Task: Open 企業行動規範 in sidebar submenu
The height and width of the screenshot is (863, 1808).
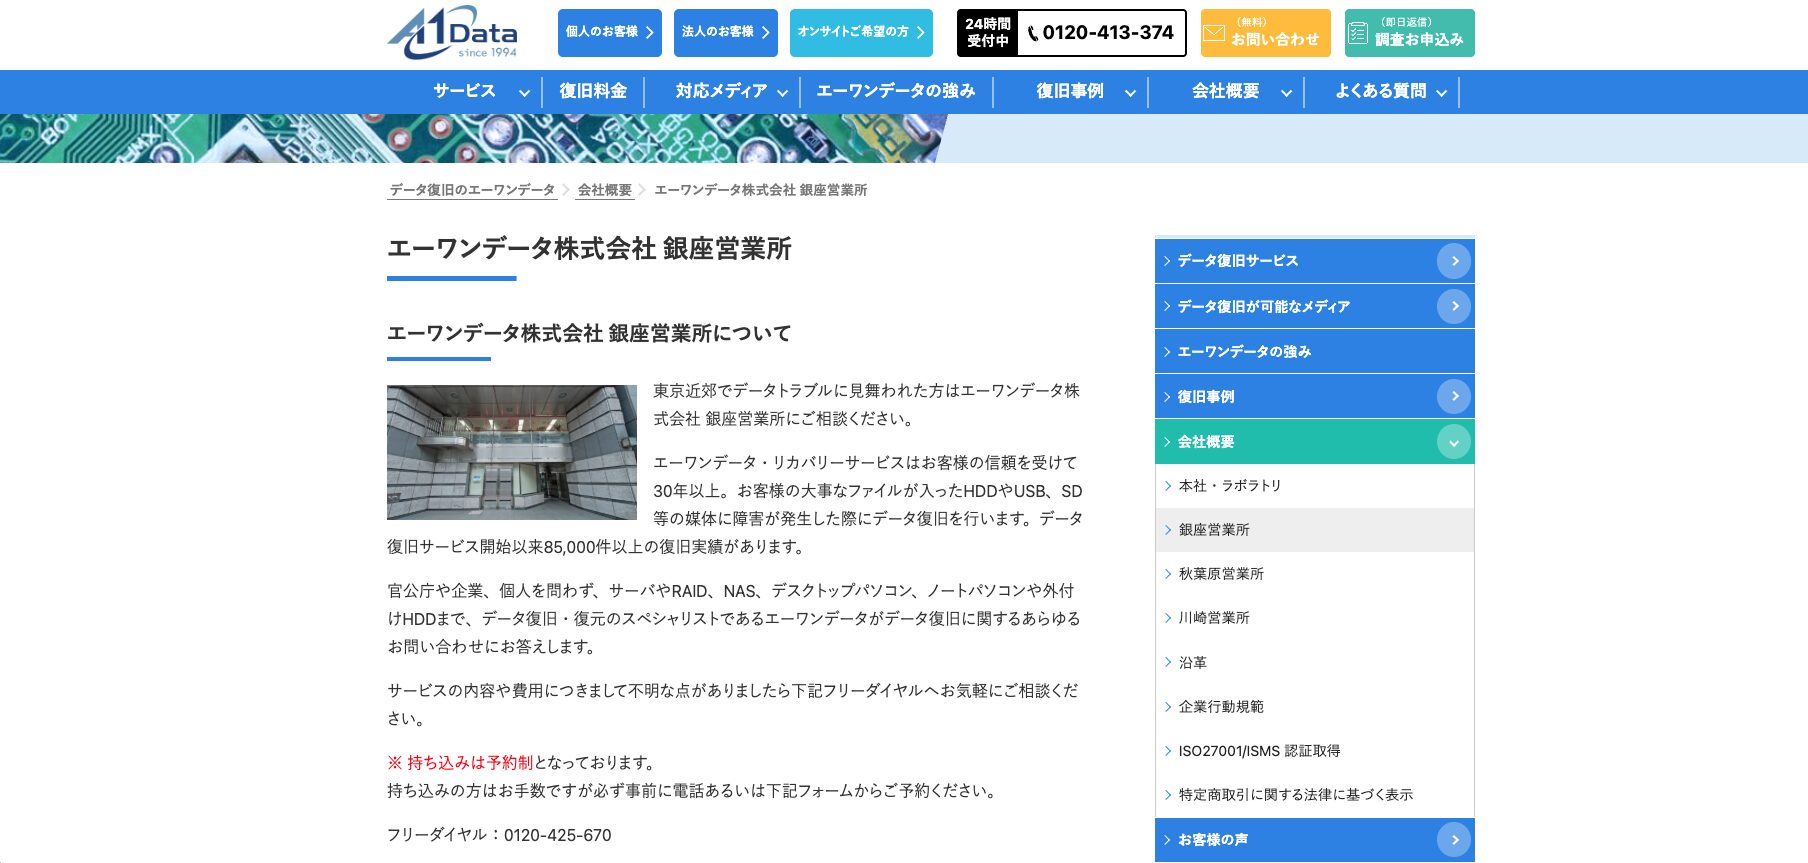Action: tap(1314, 707)
